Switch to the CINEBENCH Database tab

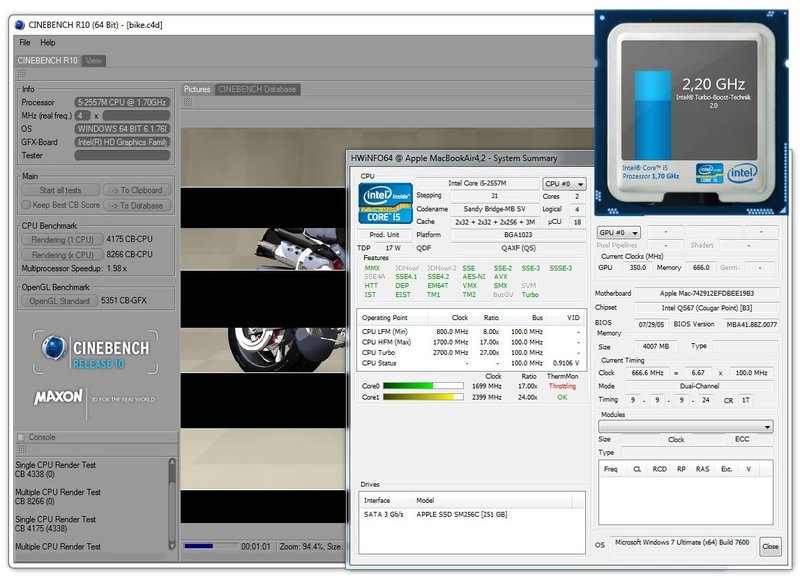258,89
